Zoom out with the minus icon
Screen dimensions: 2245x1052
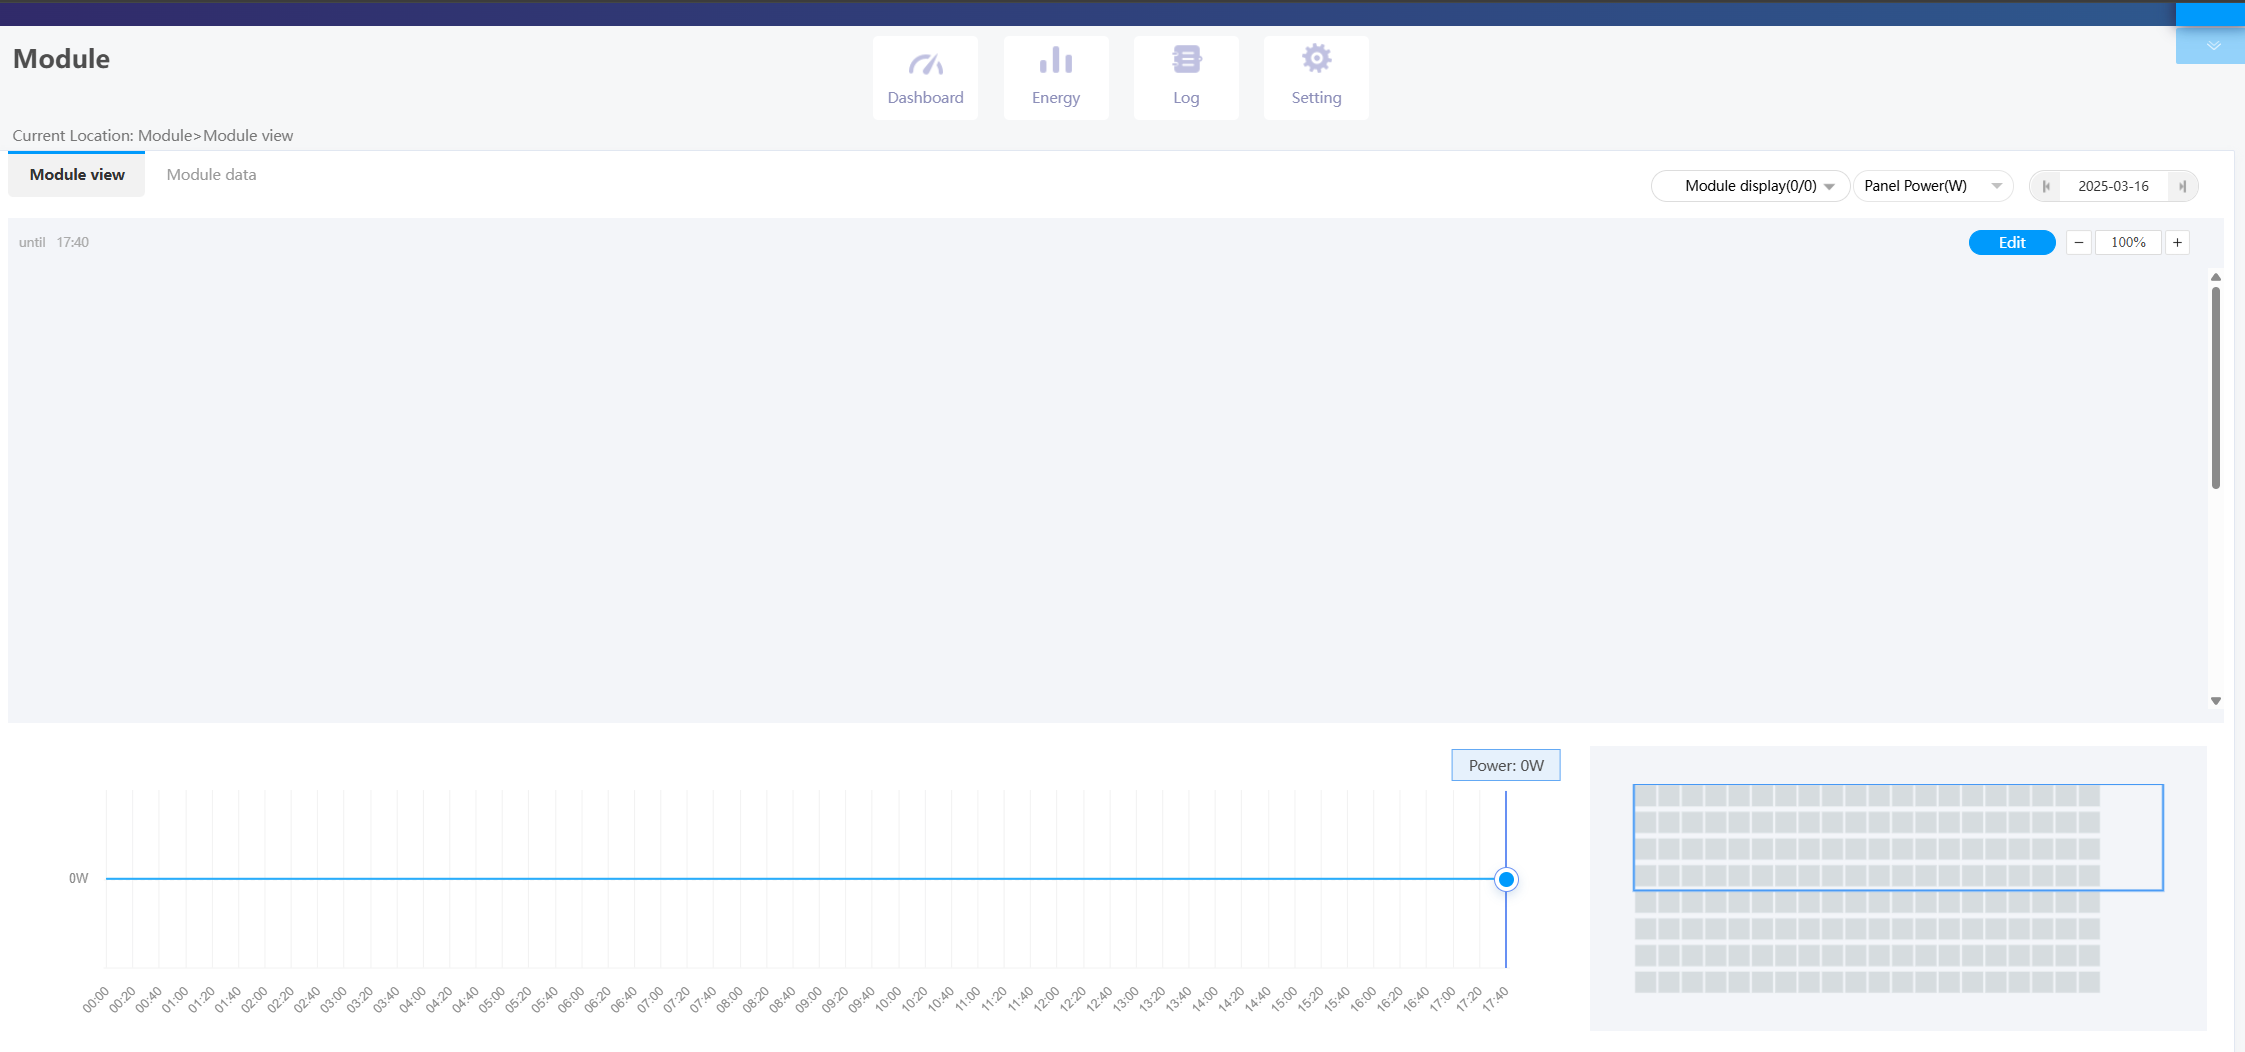click(2079, 243)
